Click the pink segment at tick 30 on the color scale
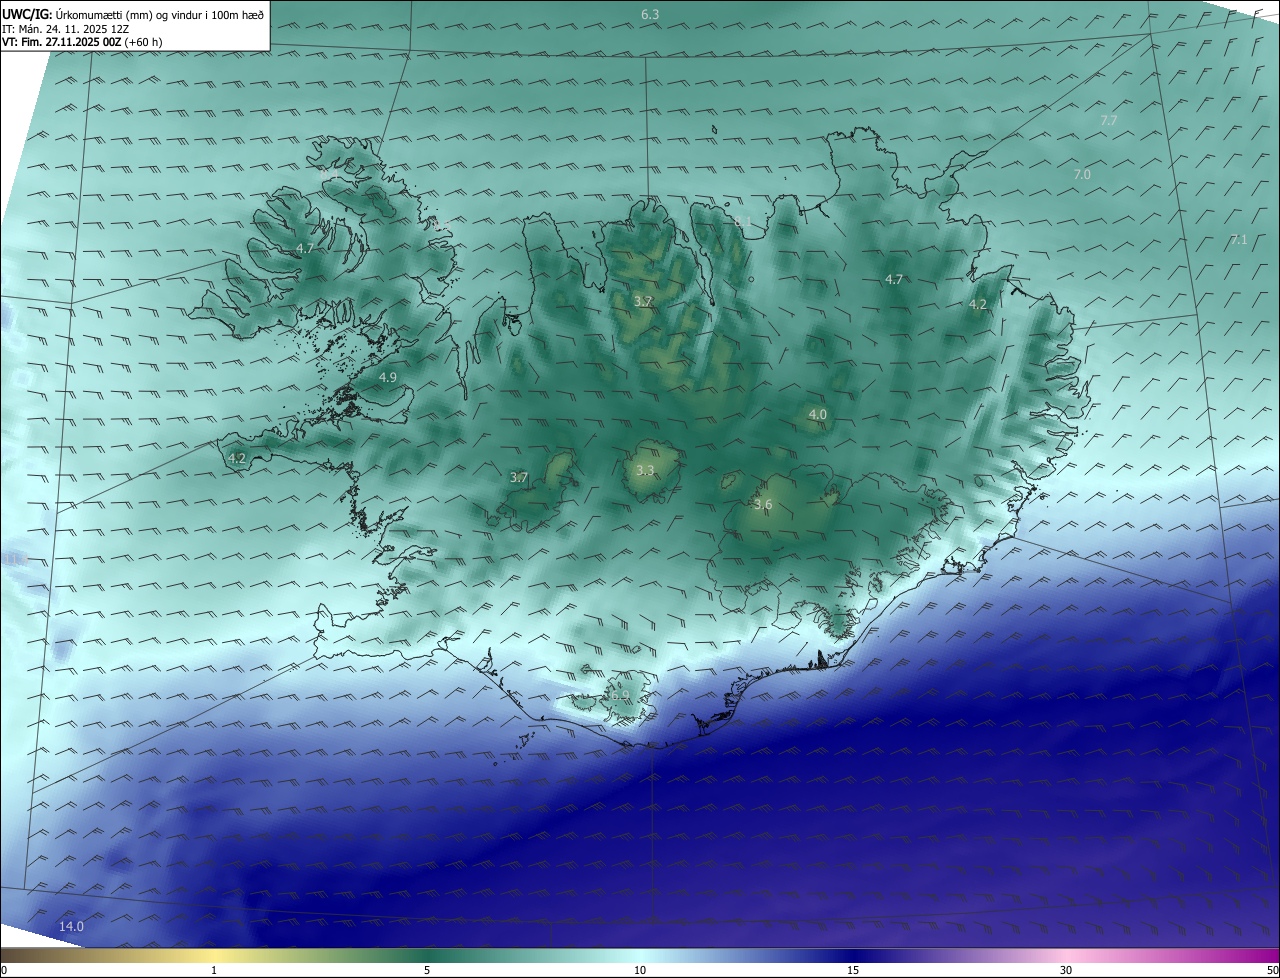1280x978 pixels. point(1066,956)
